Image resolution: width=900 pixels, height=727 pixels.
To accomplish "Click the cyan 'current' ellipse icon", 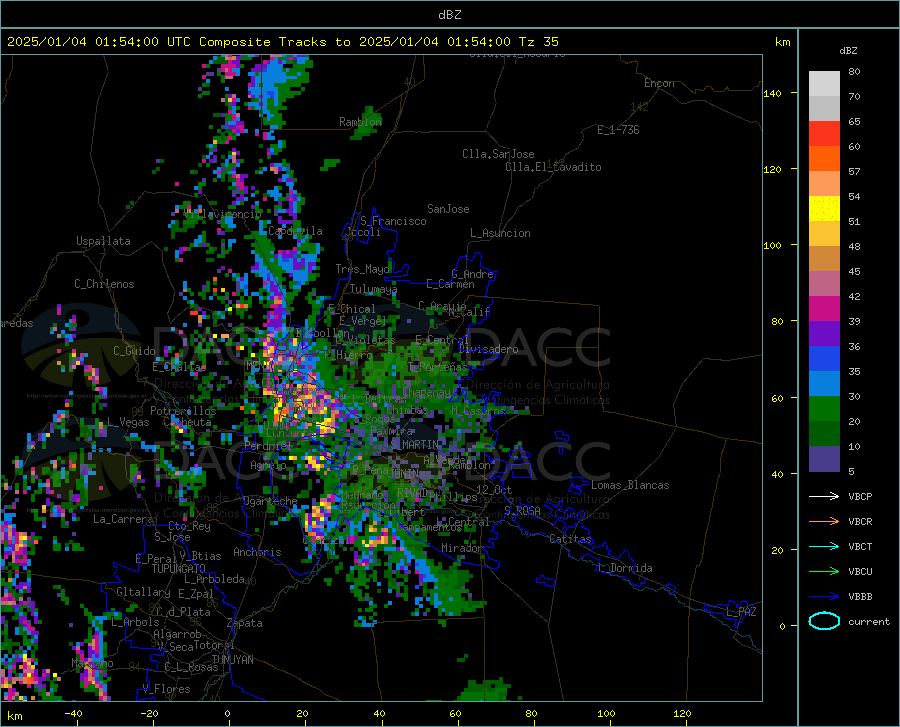I will (x=824, y=621).
